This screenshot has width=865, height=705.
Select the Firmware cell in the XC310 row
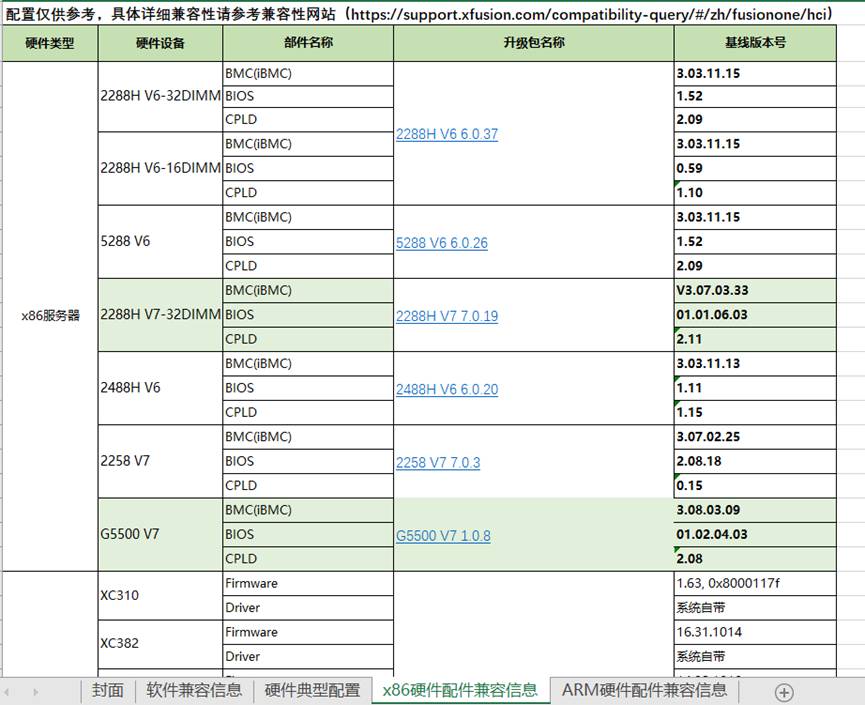click(308, 583)
